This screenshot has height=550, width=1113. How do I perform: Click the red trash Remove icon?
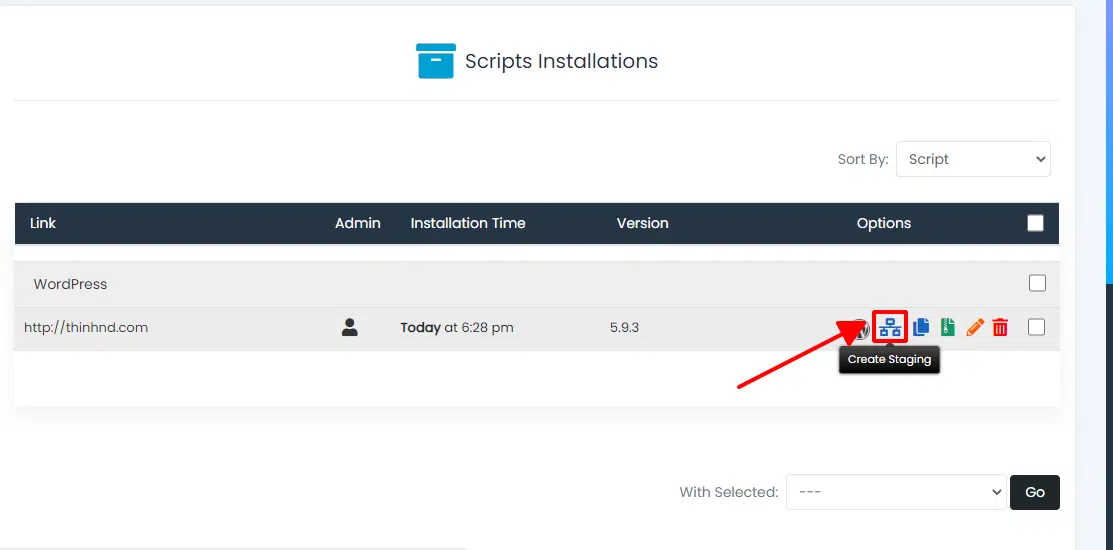pos(1000,327)
